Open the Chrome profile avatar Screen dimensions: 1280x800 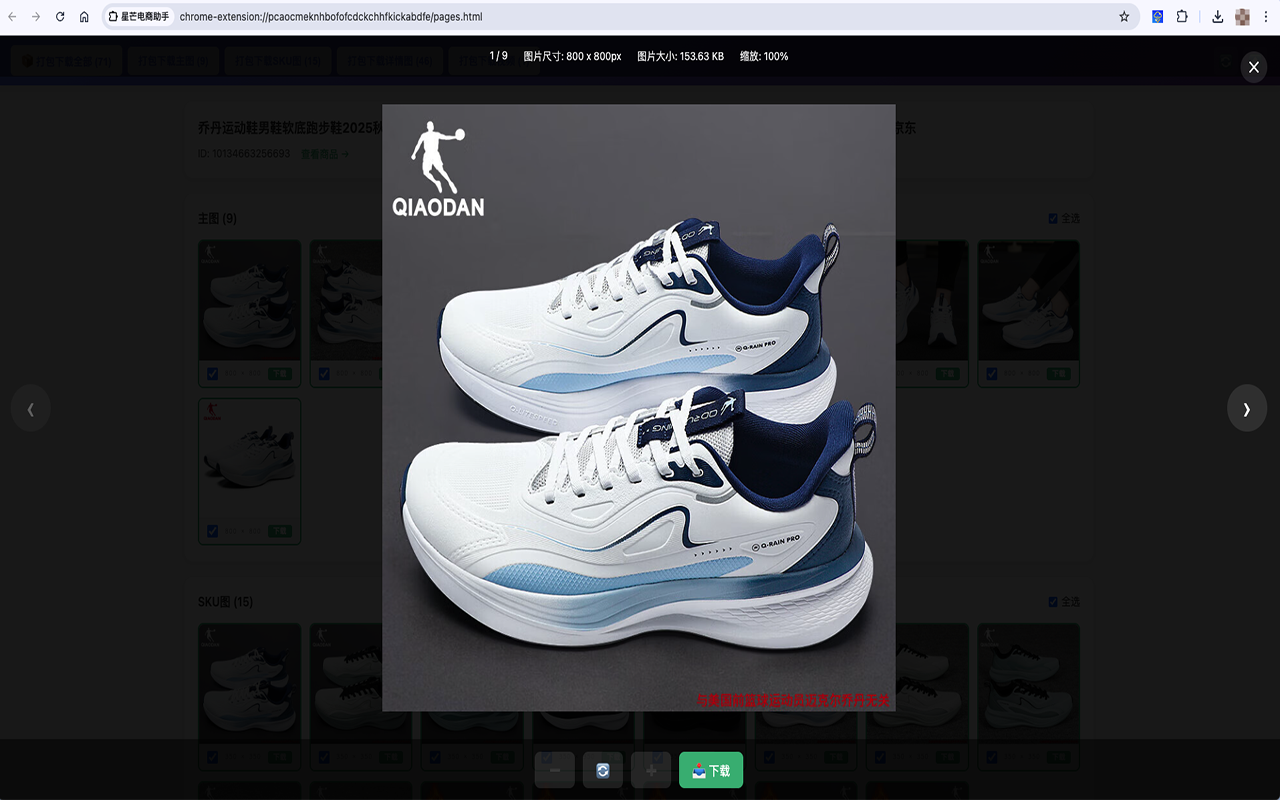click(x=1242, y=17)
